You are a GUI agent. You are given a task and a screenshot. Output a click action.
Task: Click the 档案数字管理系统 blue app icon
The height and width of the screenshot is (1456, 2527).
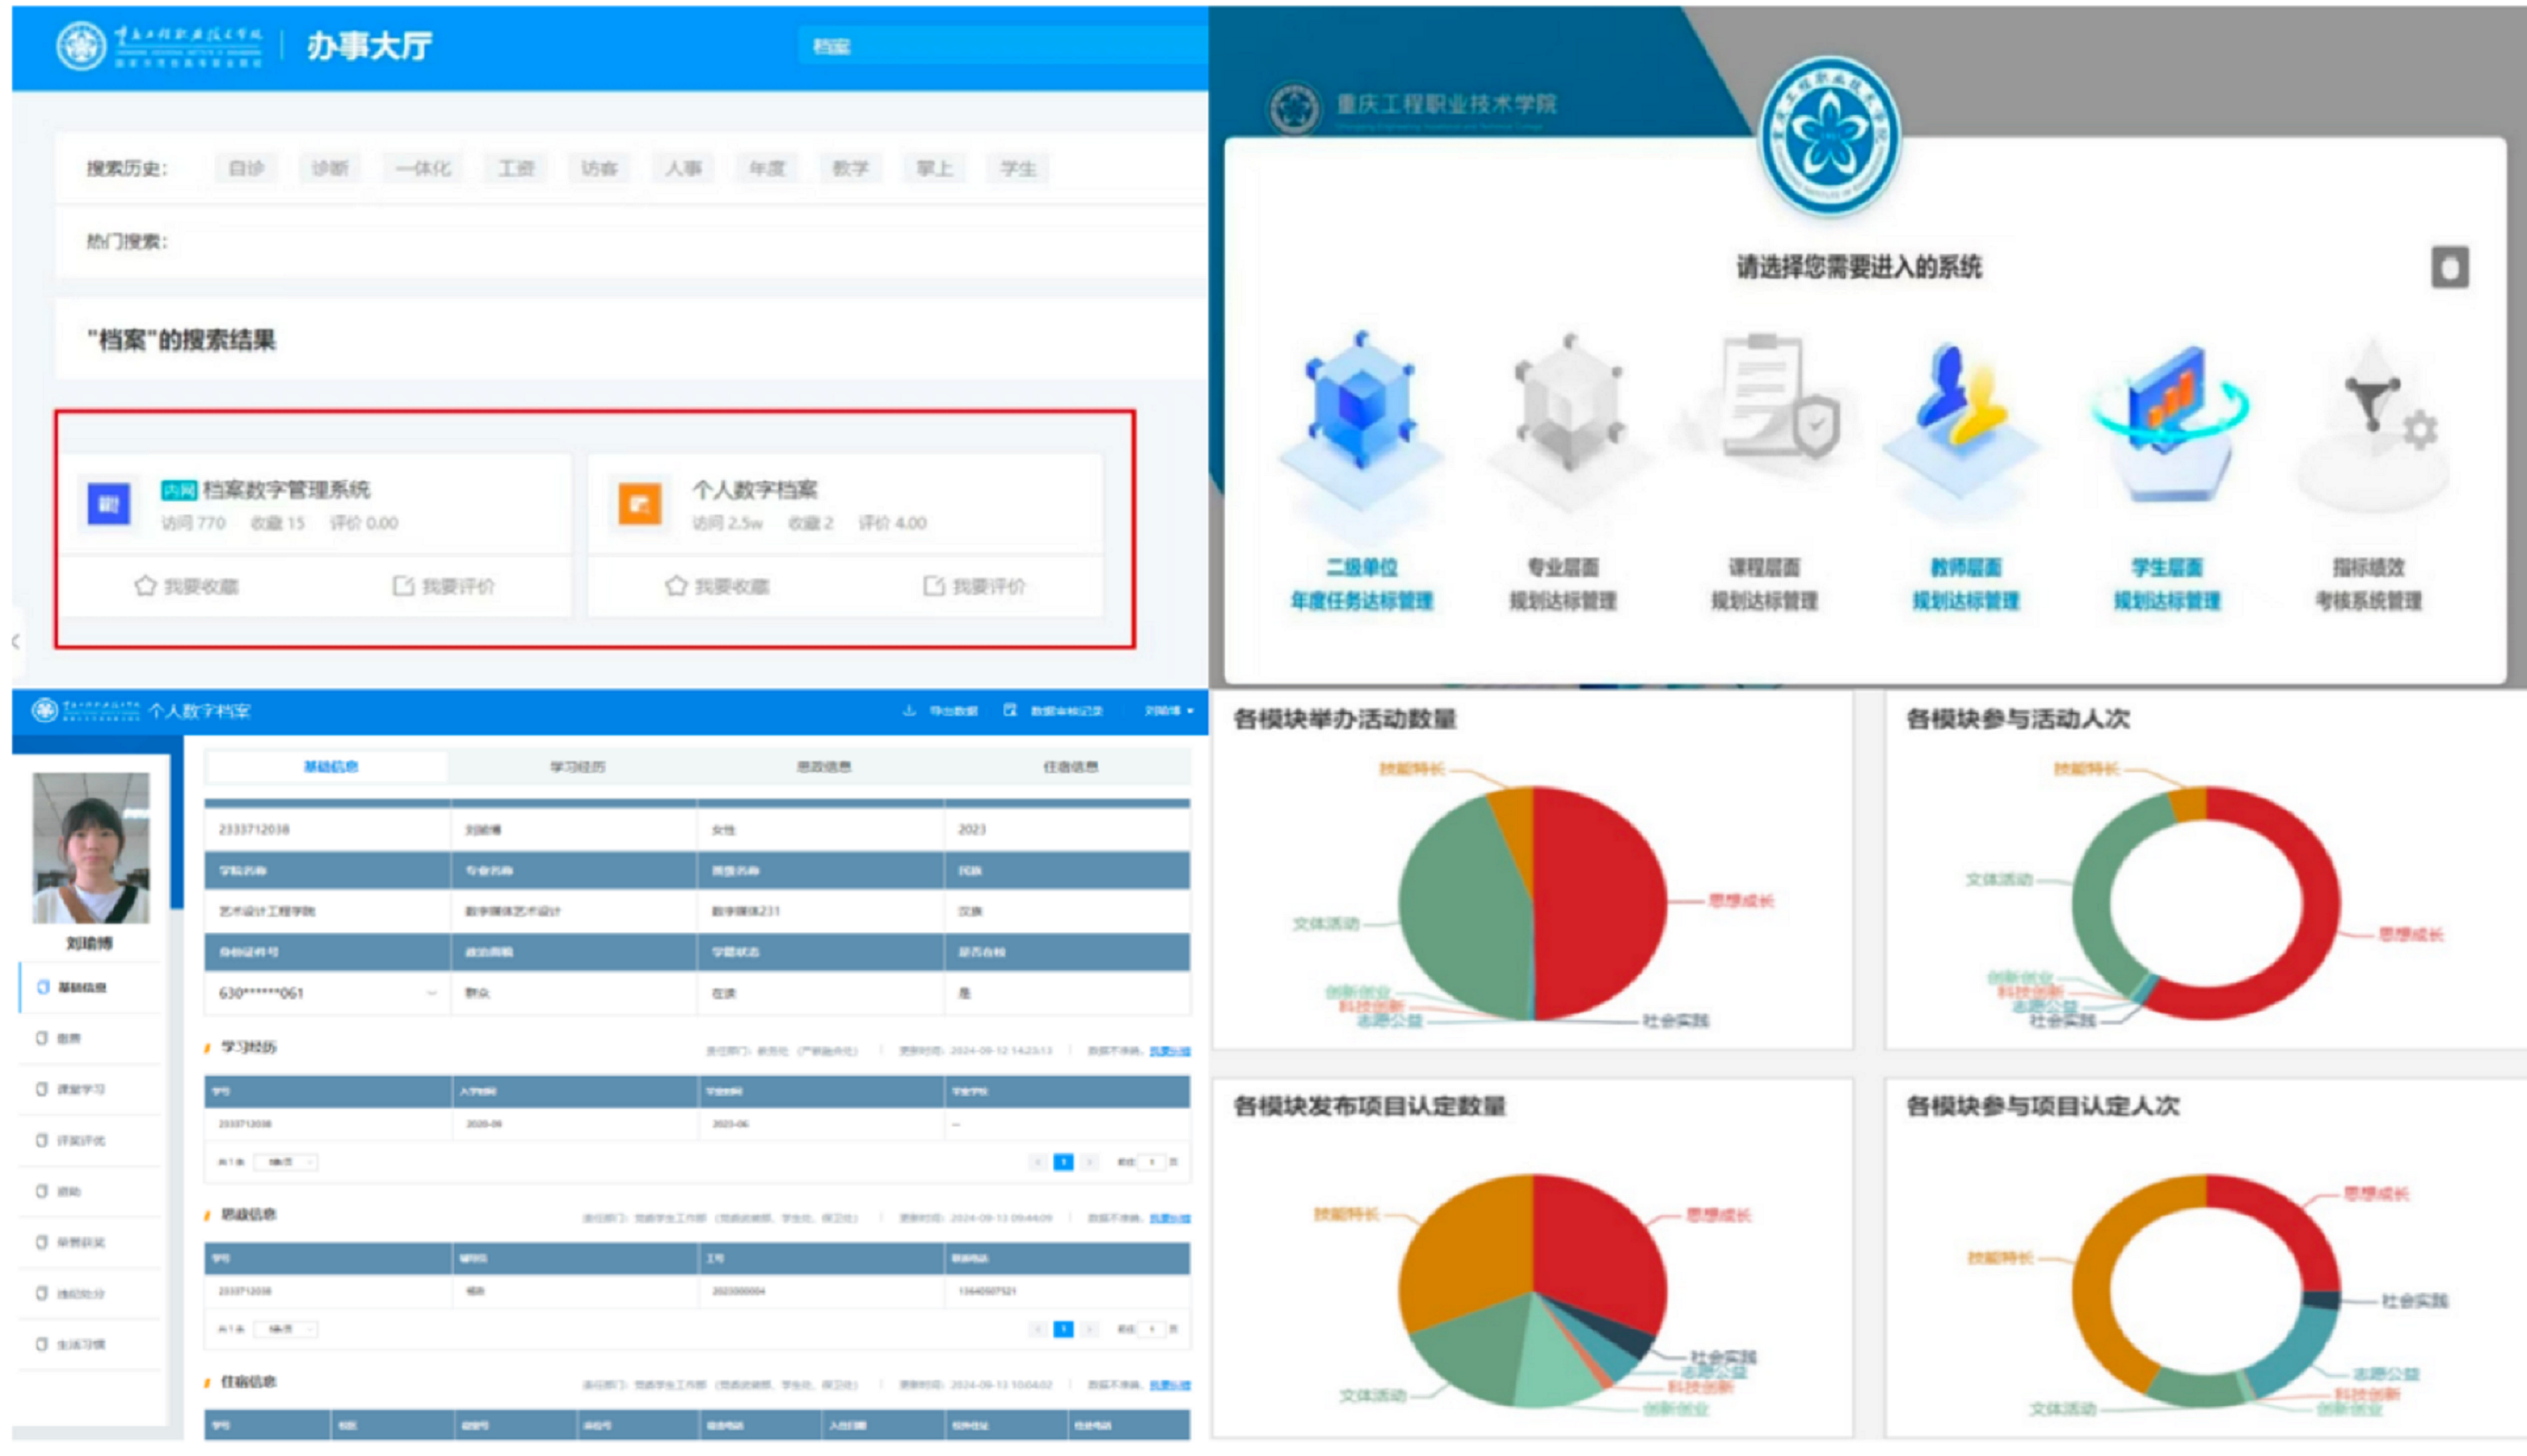click(109, 504)
